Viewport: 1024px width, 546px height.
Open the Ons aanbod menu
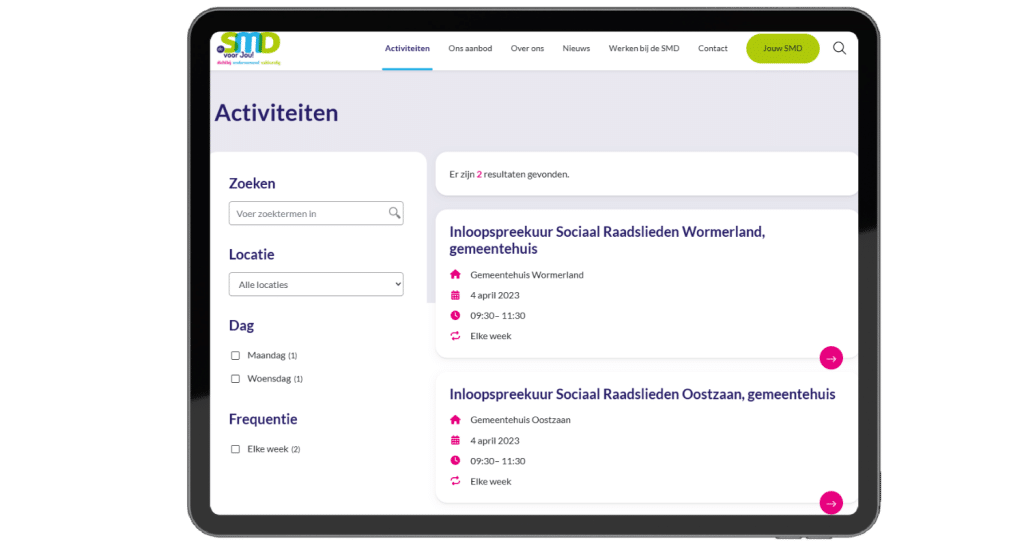[470, 48]
